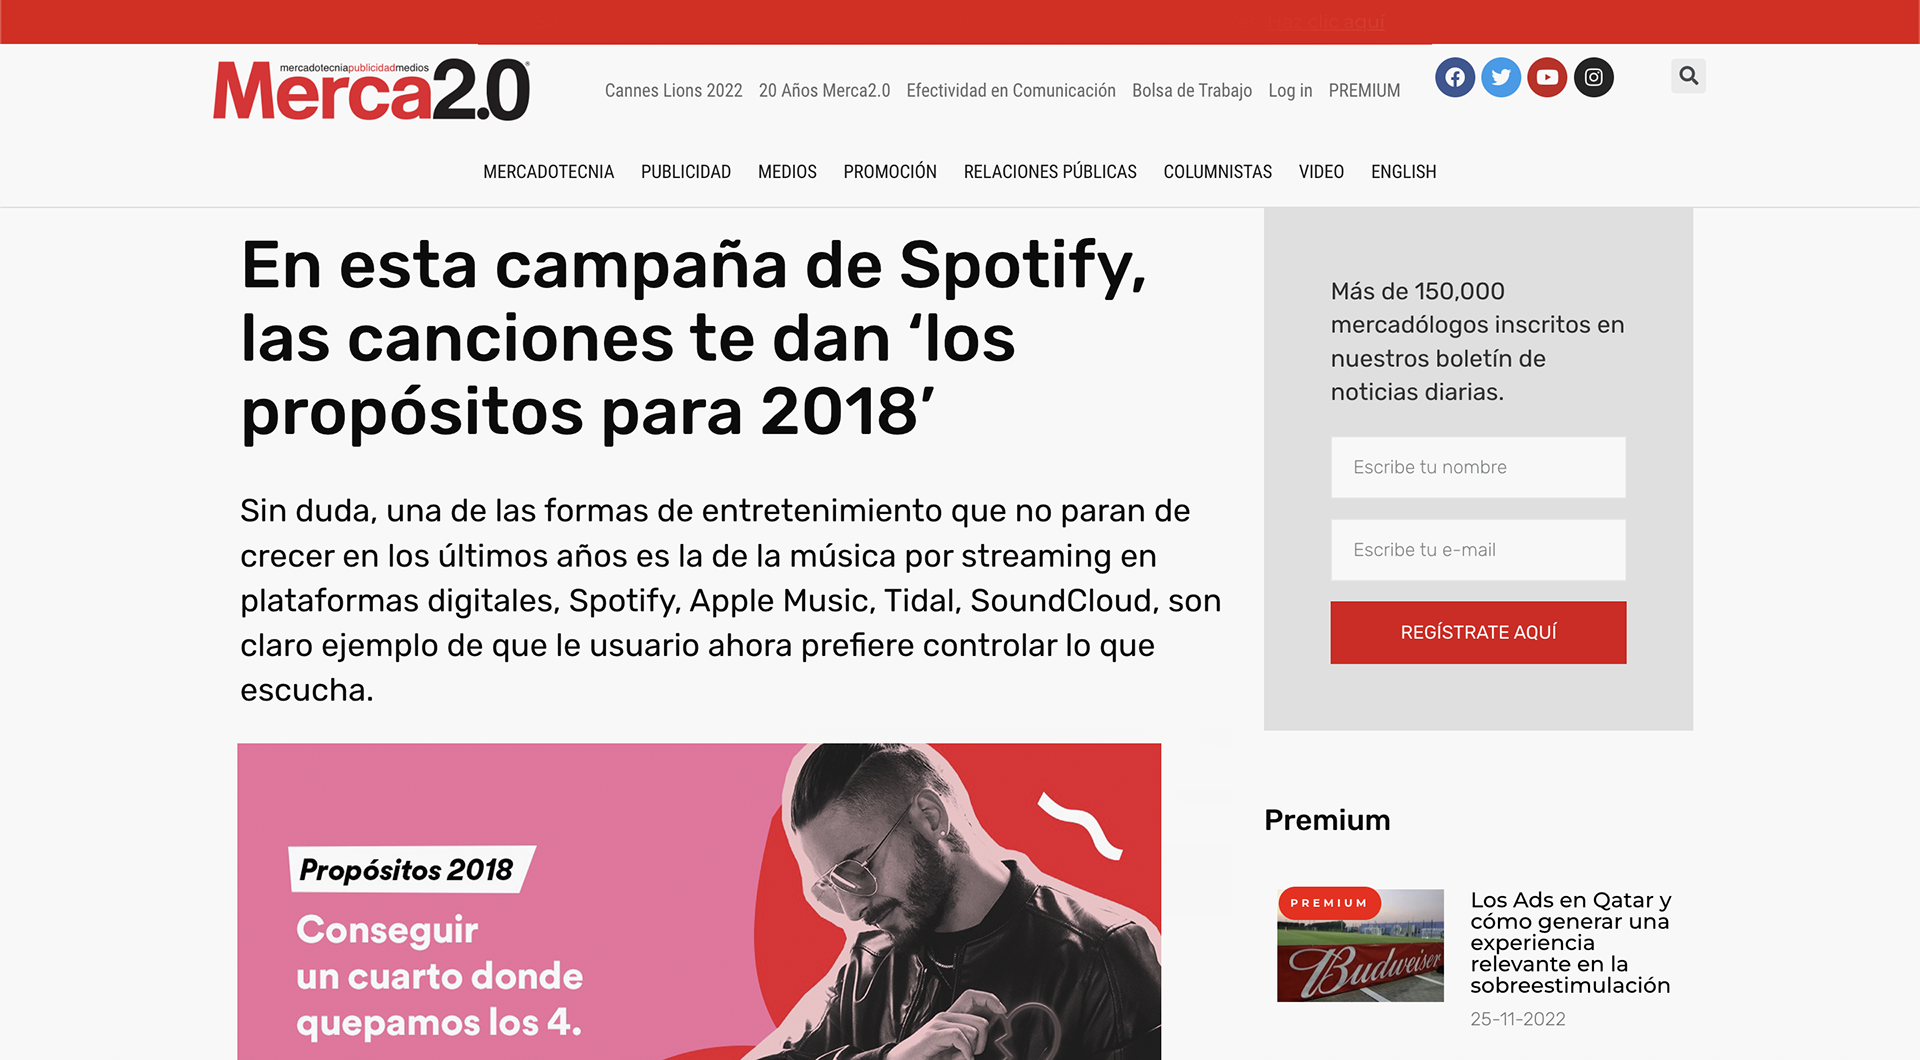Click the Merca2.0 logo
Screen dimensions: 1920x1060
click(x=371, y=90)
